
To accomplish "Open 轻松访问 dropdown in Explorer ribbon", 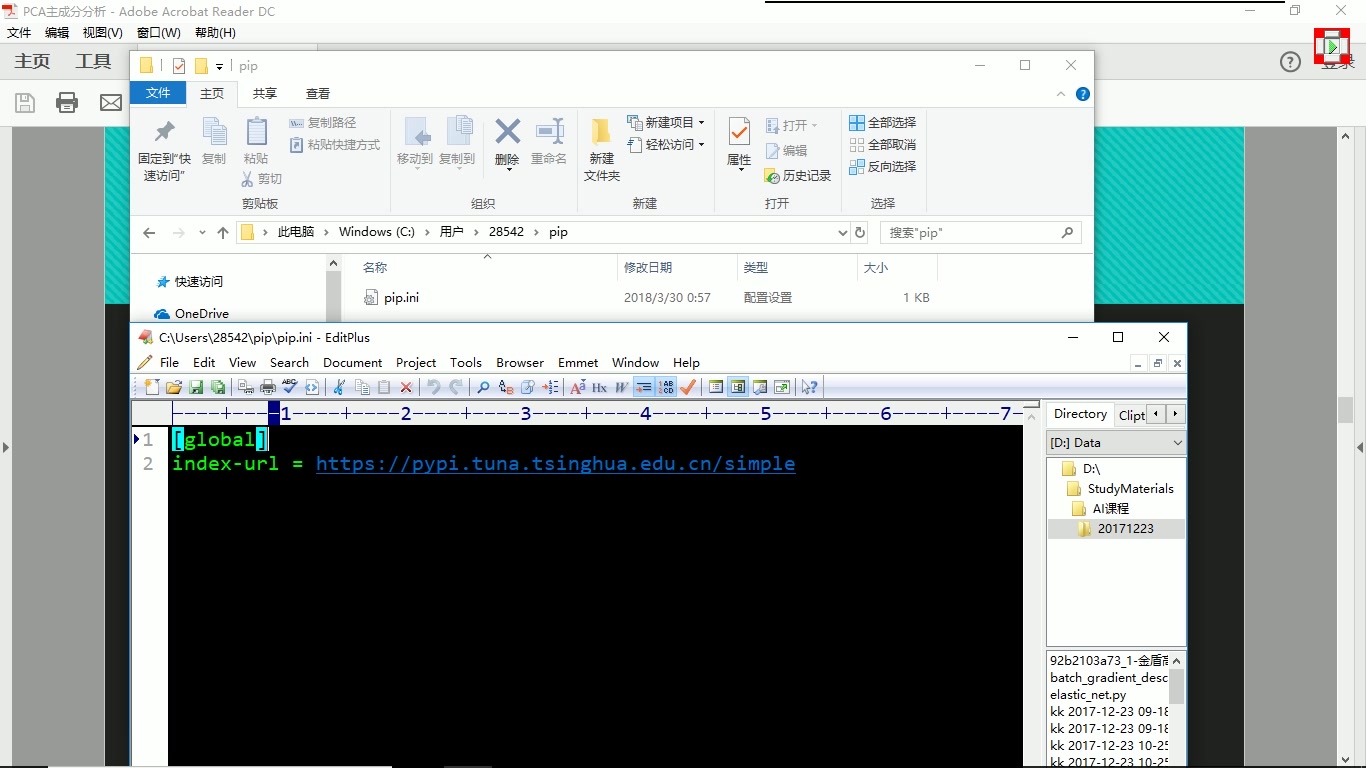I will coord(666,144).
